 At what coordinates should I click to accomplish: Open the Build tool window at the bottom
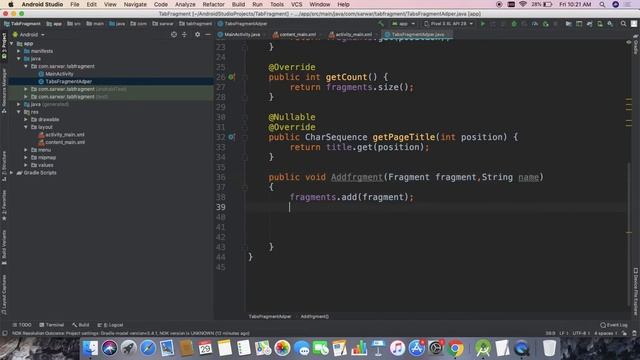tap(81, 325)
